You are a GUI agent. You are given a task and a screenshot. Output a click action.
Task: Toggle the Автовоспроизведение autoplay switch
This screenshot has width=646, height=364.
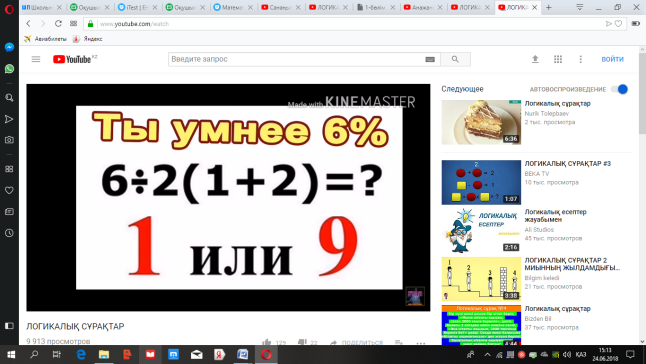coord(619,89)
